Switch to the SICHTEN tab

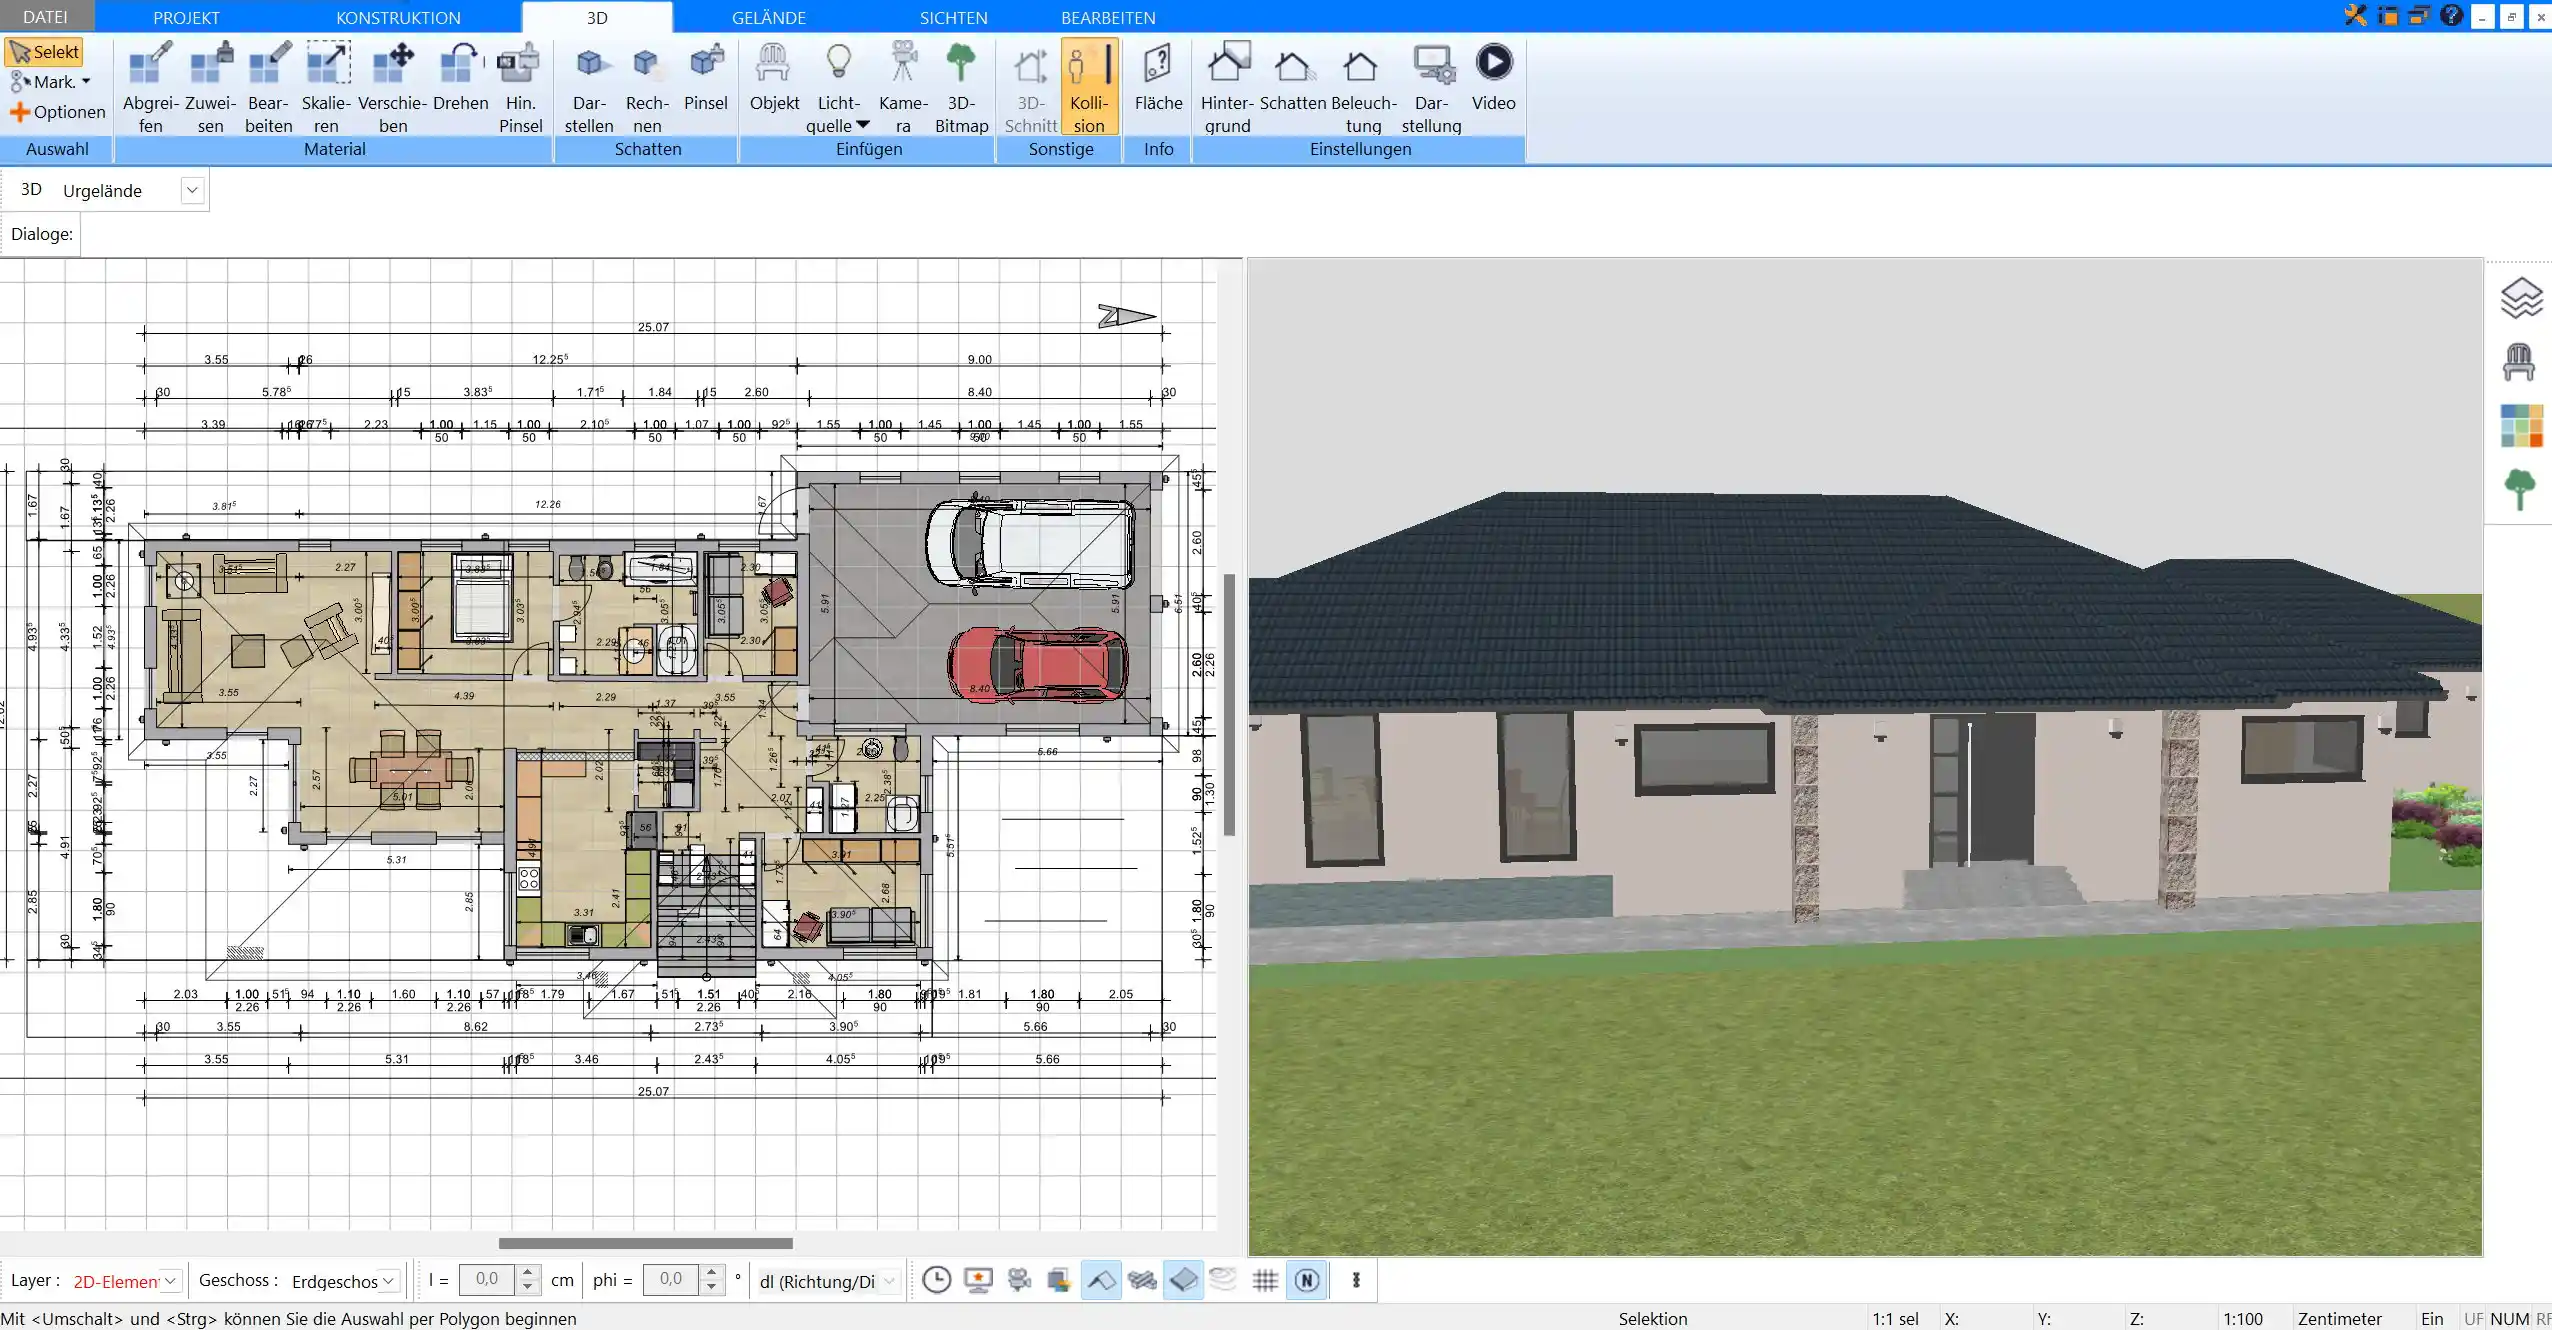[x=953, y=17]
